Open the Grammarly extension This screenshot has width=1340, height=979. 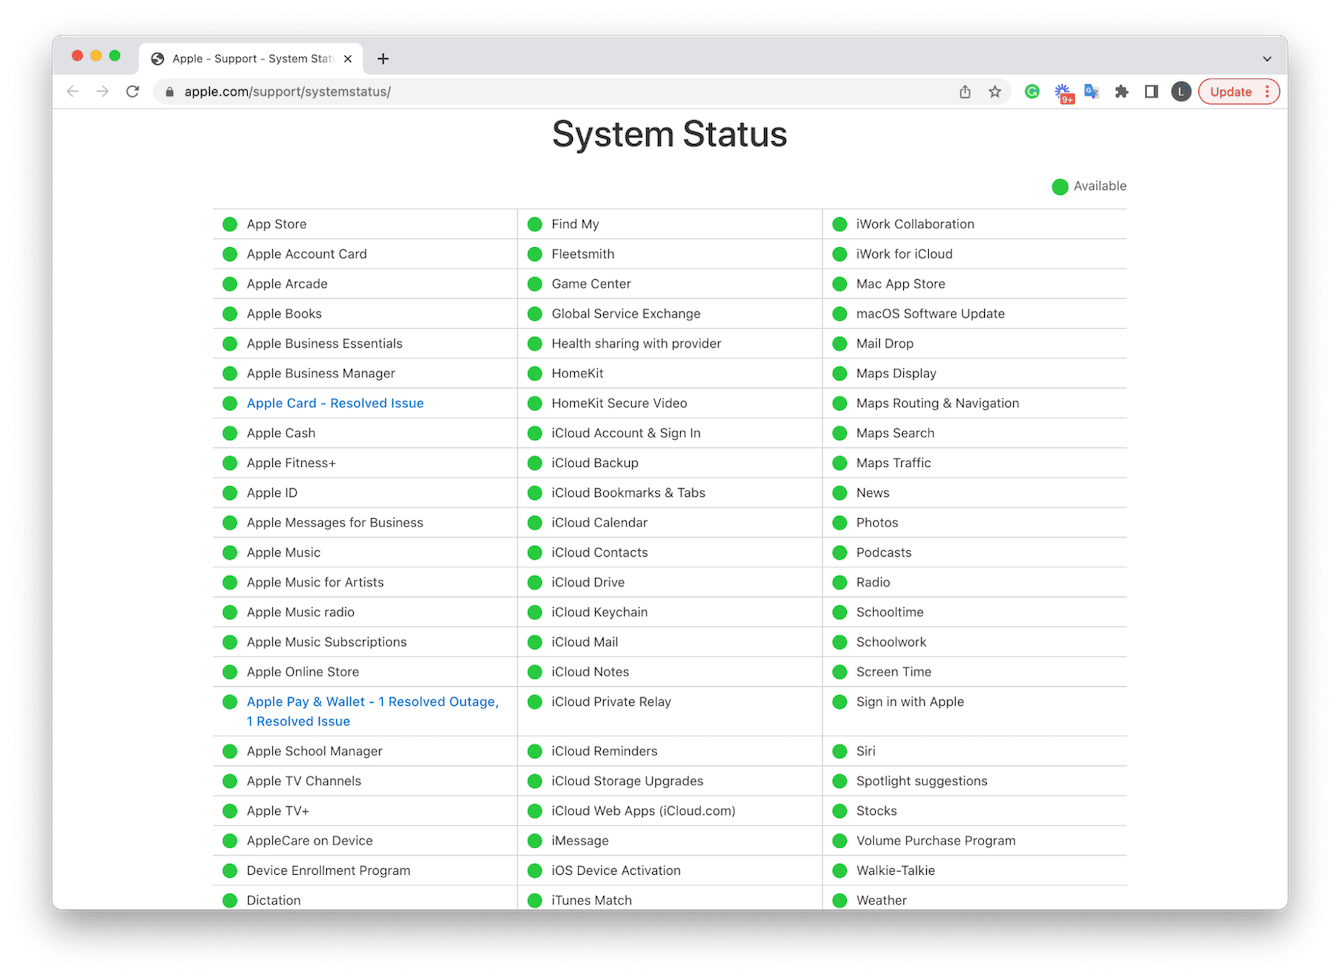click(1033, 91)
